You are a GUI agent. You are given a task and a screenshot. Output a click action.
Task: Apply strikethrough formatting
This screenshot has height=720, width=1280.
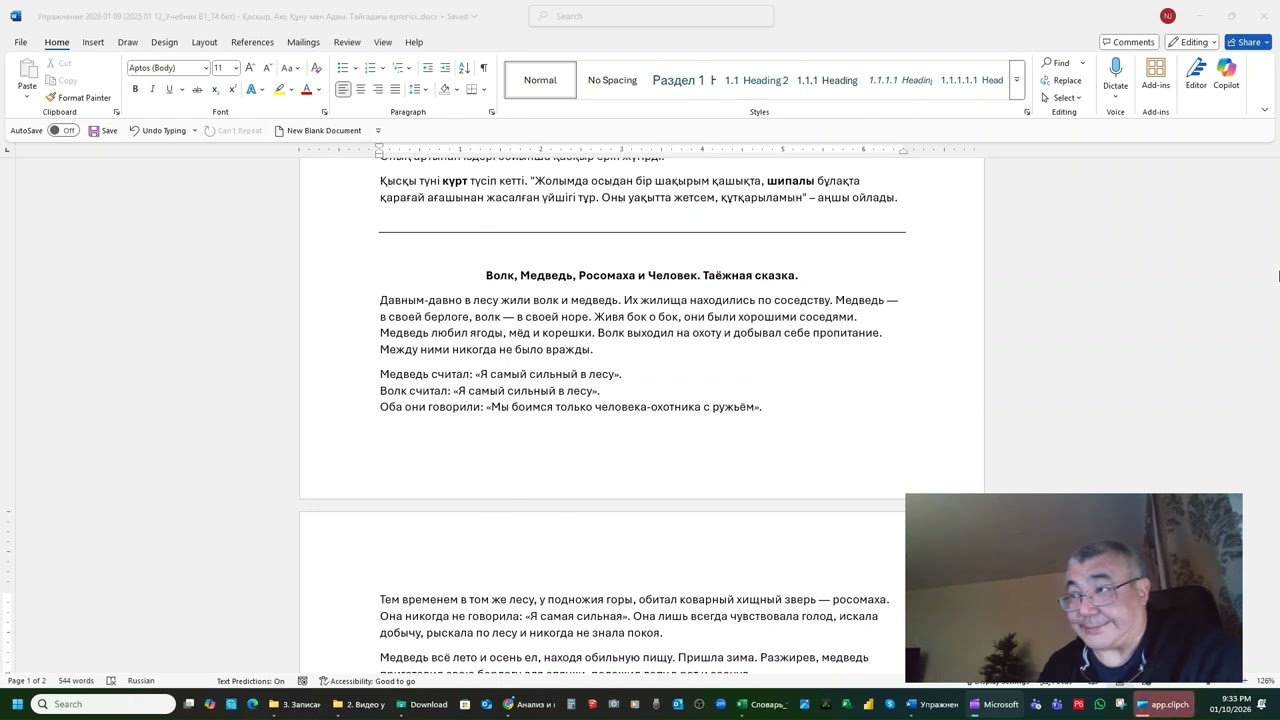(x=197, y=89)
